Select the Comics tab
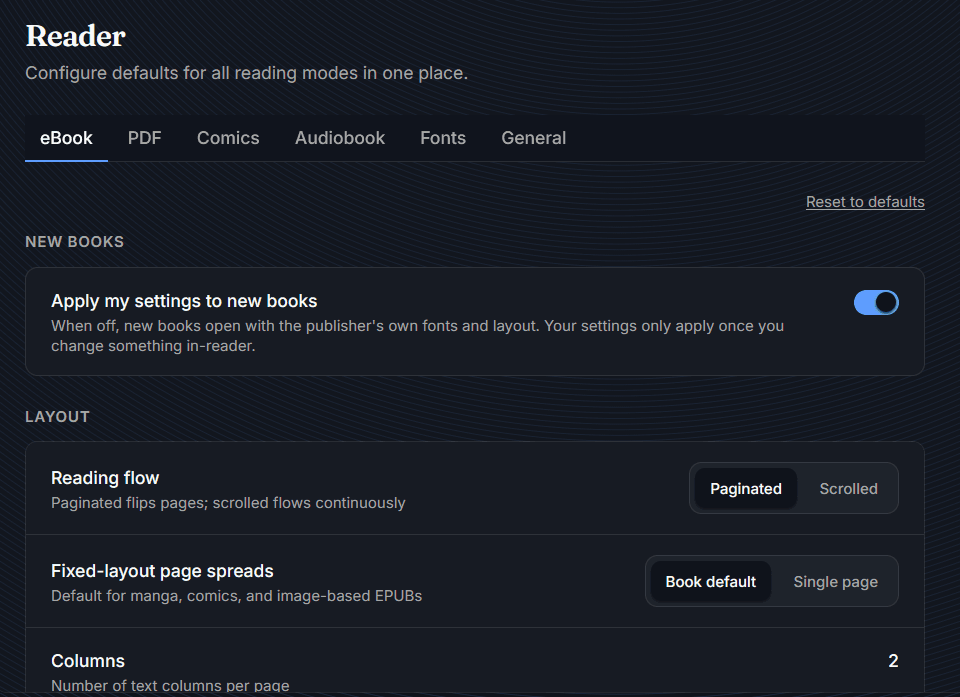The width and height of the screenshot is (960, 697). point(228,138)
